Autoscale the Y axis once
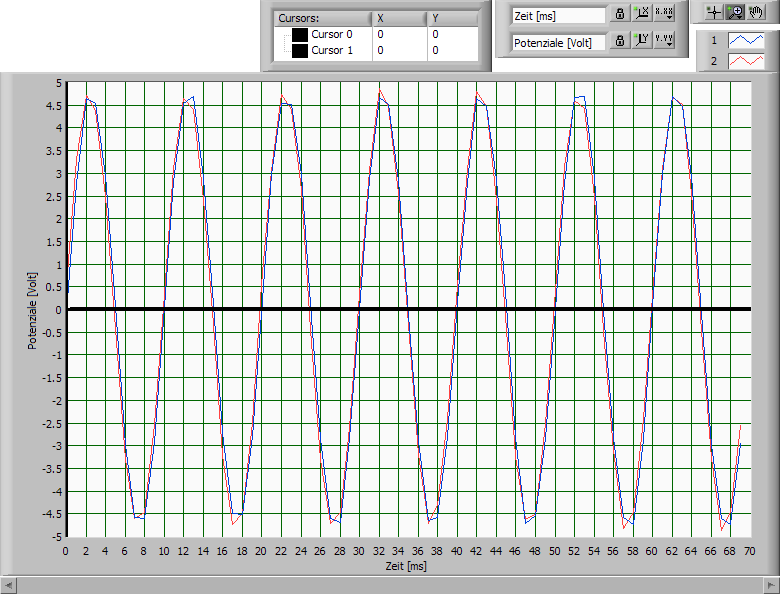 [x=642, y=40]
